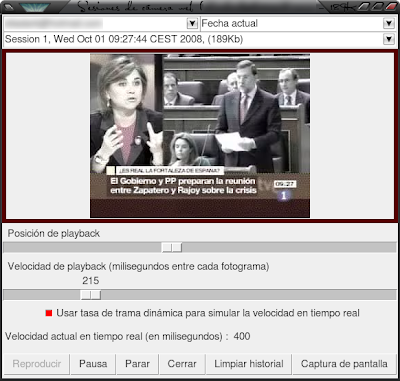Stop playback with Parar button
Viewport: 400px width, 381px height.
(137, 364)
